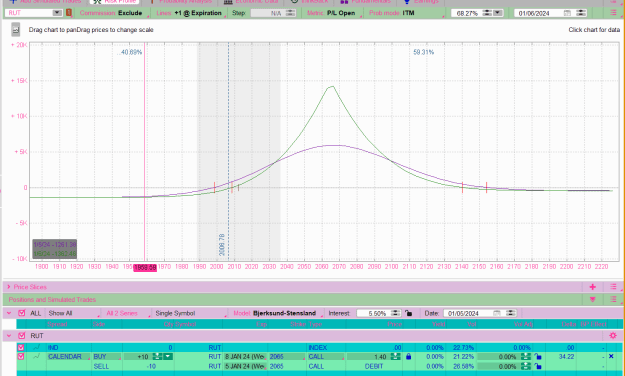625x376 pixels.
Task: Open the All 2 Series dropdown
Action: (x=126, y=313)
